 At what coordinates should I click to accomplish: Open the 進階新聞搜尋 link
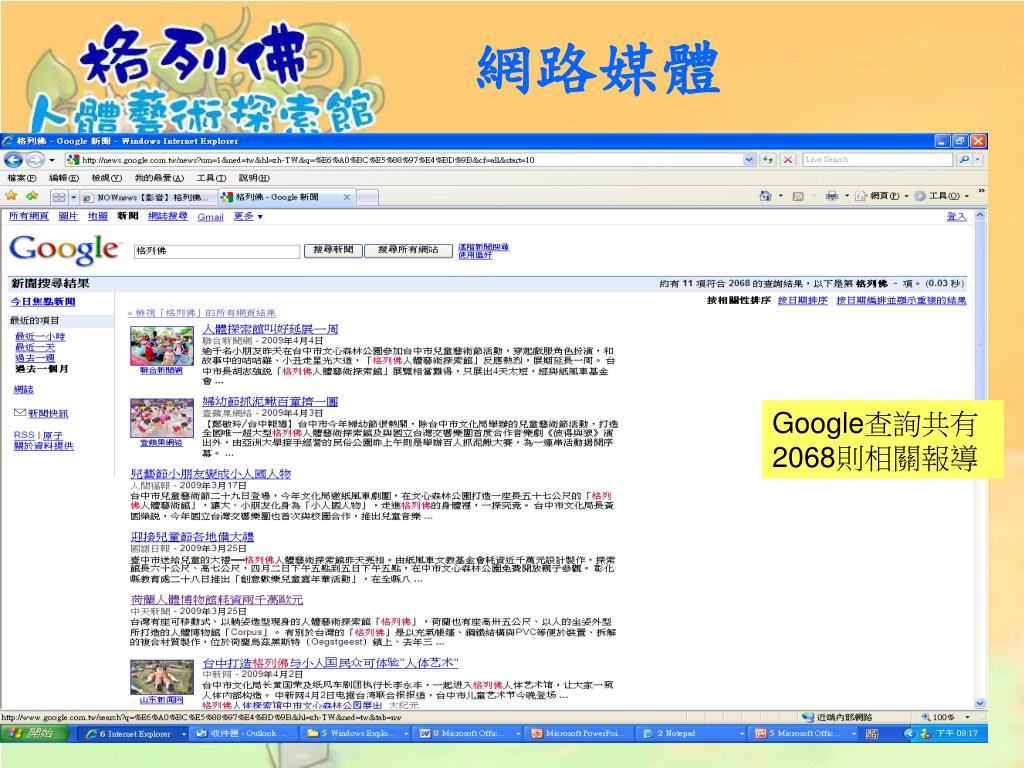pos(483,247)
